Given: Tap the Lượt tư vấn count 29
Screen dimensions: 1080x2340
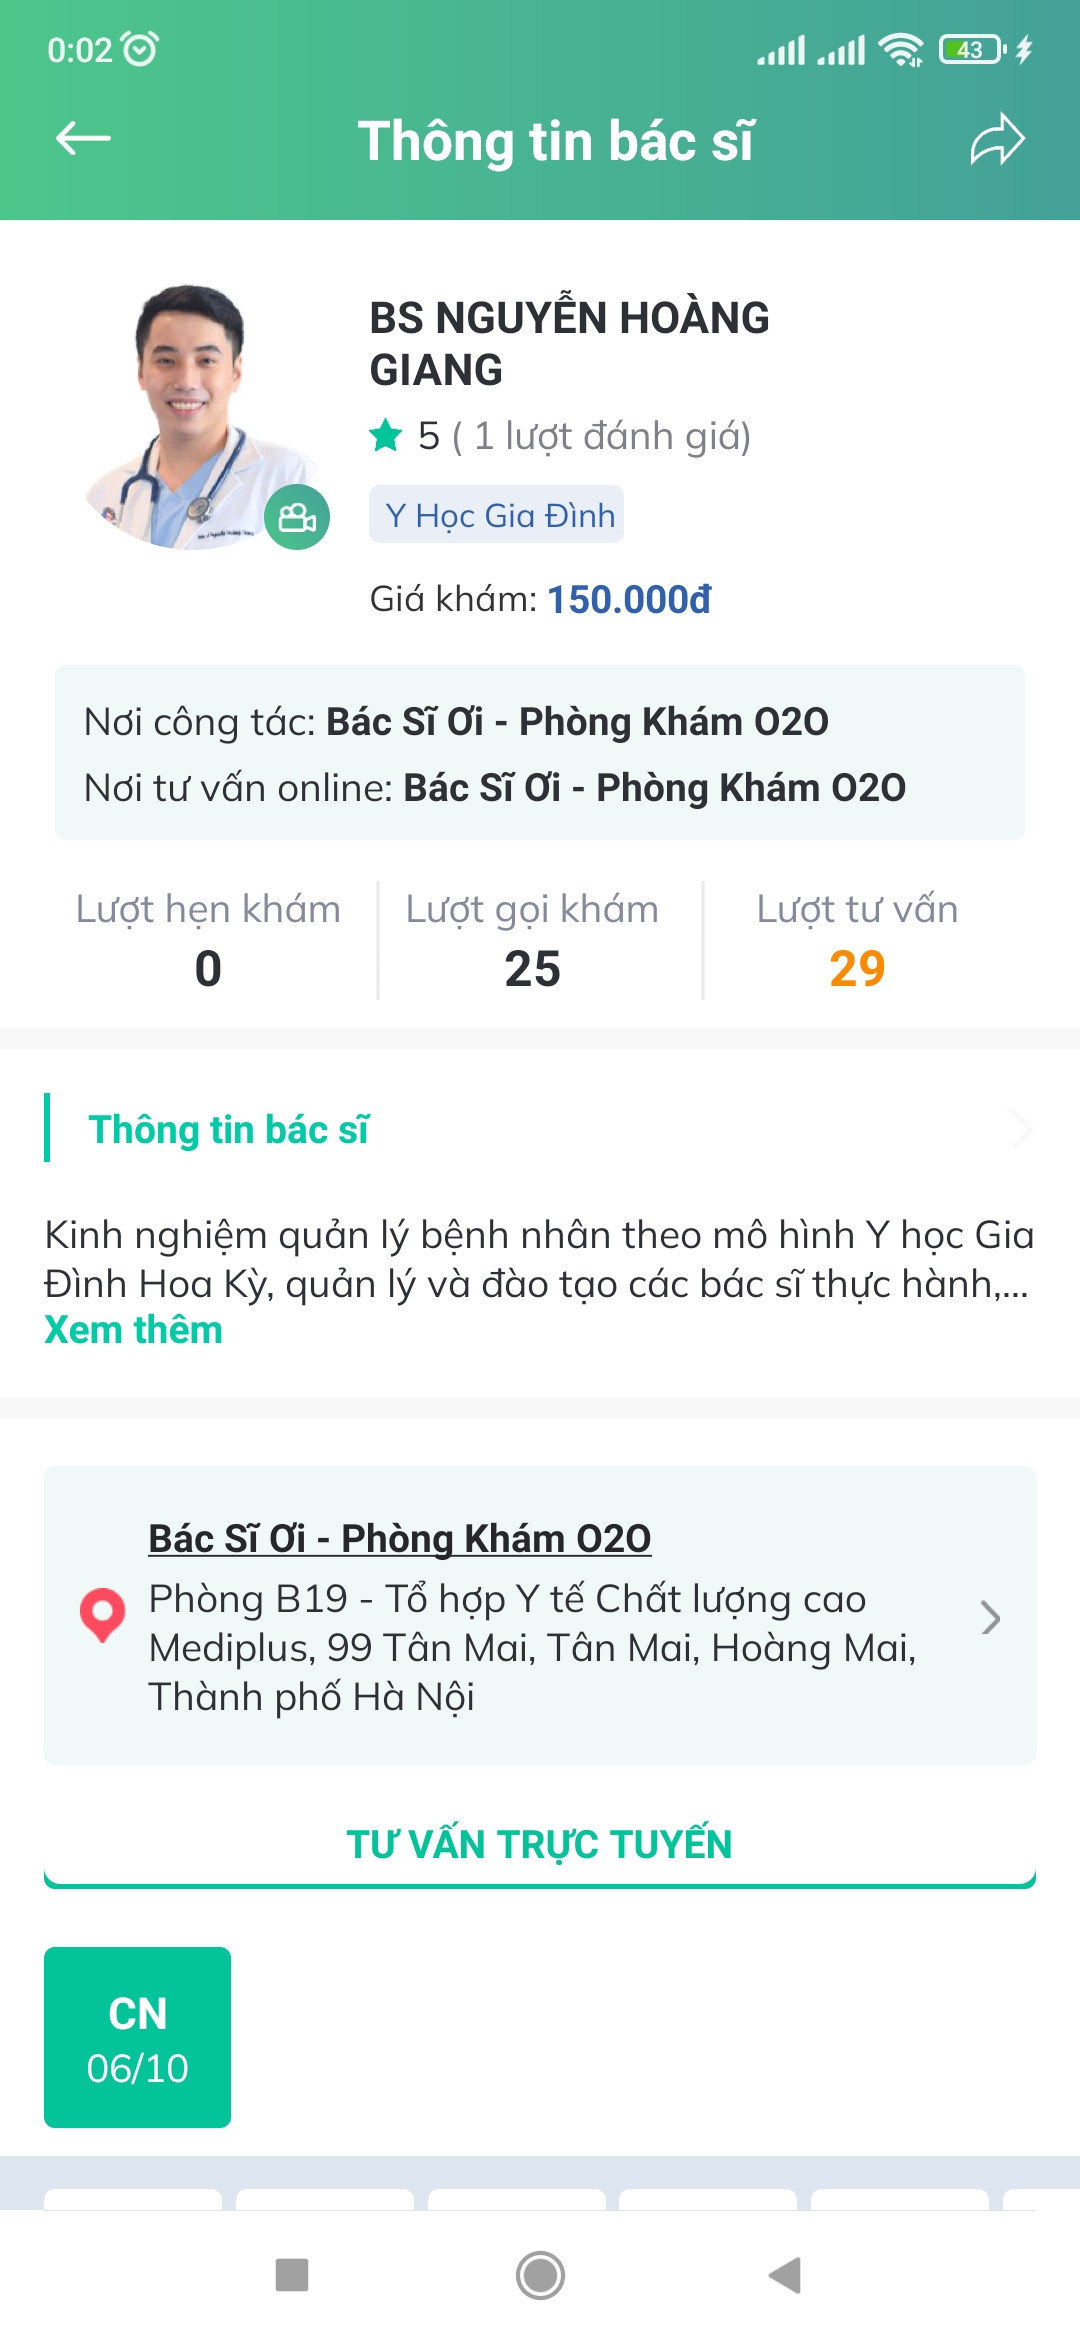Looking at the screenshot, I should coord(857,968).
